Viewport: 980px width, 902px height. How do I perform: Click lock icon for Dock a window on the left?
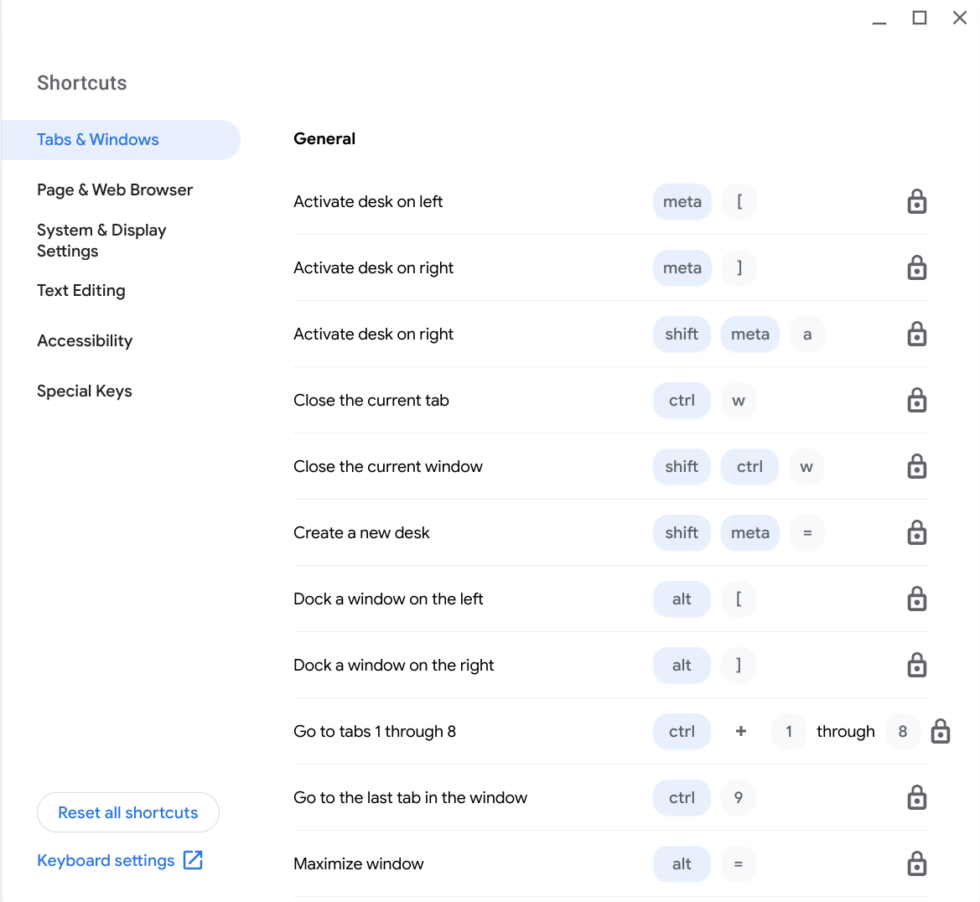click(x=916, y=599)
